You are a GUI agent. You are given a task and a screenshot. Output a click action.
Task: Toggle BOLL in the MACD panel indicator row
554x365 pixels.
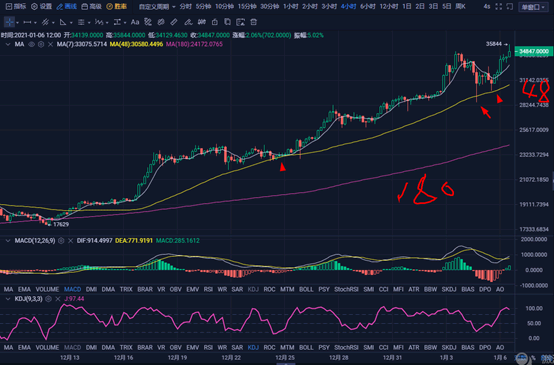point(306,289)
